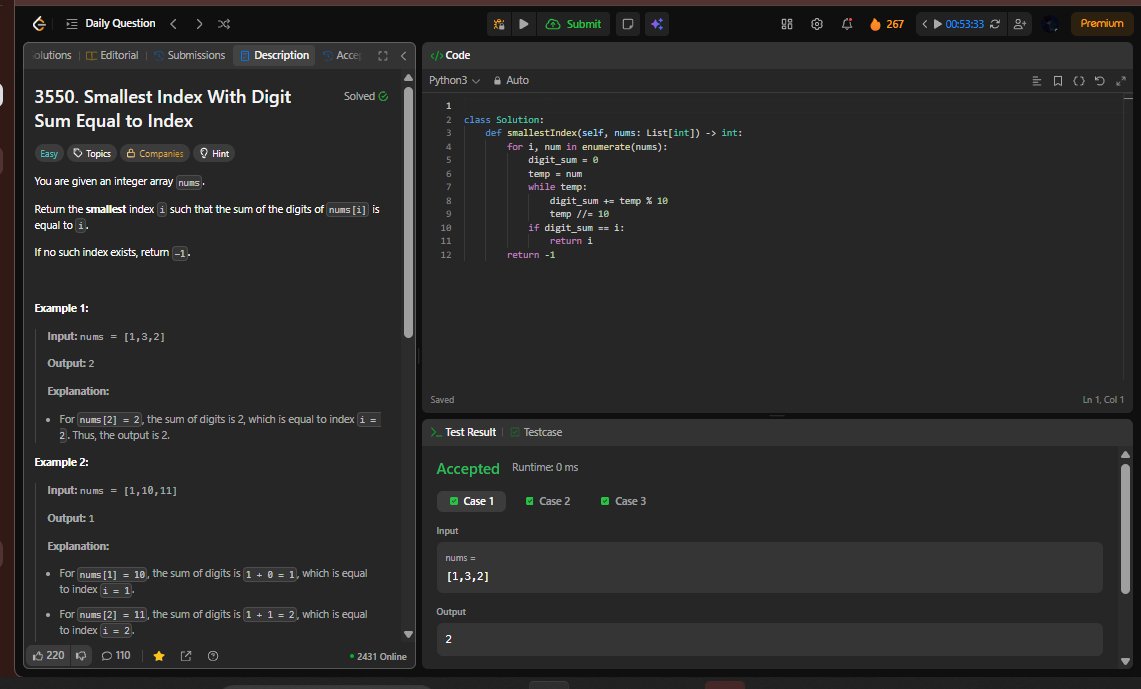Click the debug icon beside Run

[x=499, y=24]
